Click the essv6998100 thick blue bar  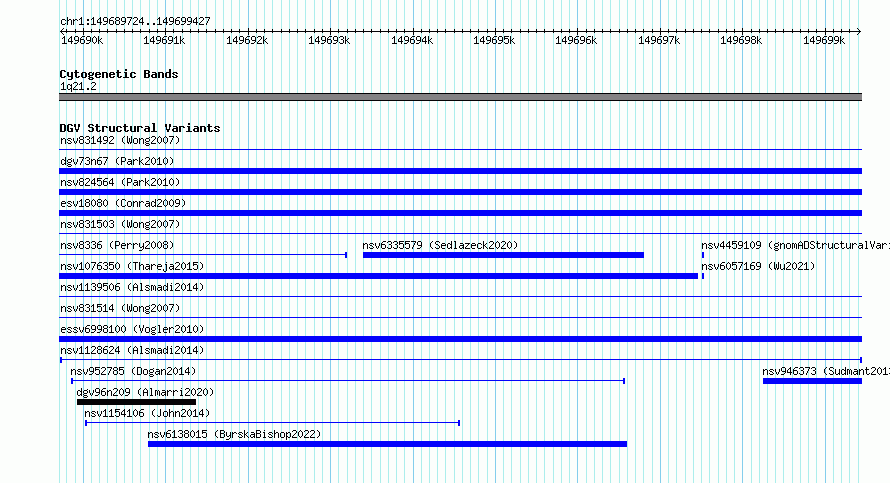pyautogui.click(x=460, y=339)
